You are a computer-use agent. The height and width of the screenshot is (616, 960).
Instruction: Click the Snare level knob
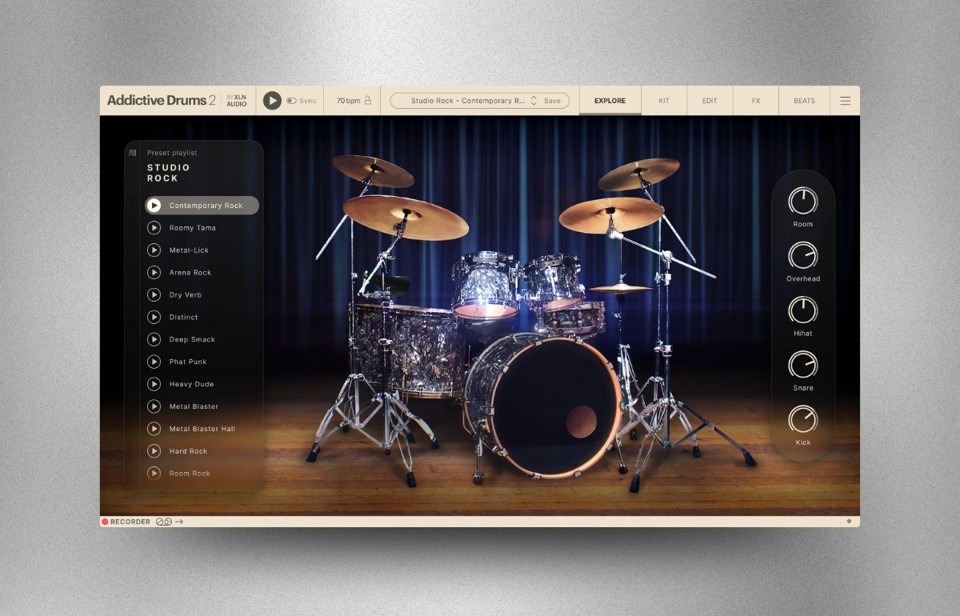(x=803, y=365)
